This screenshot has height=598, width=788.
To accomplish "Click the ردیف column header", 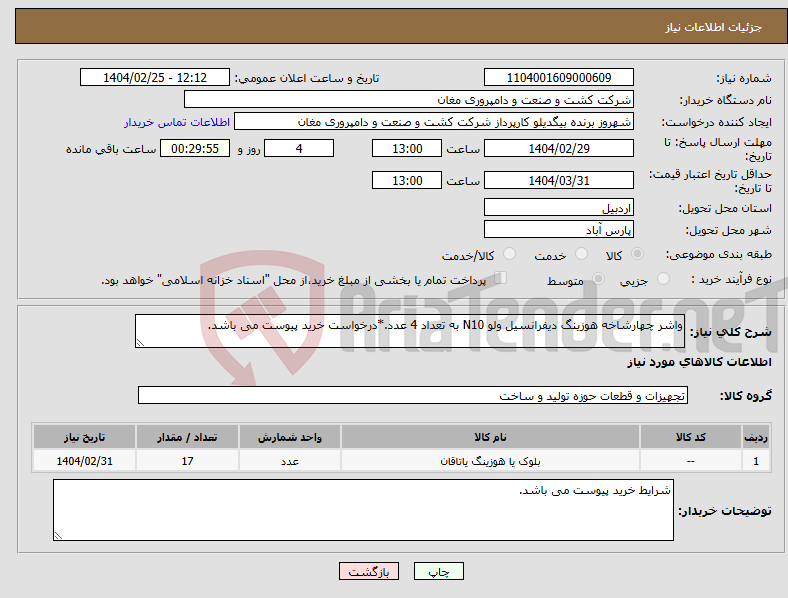I will tap(756, 437).
